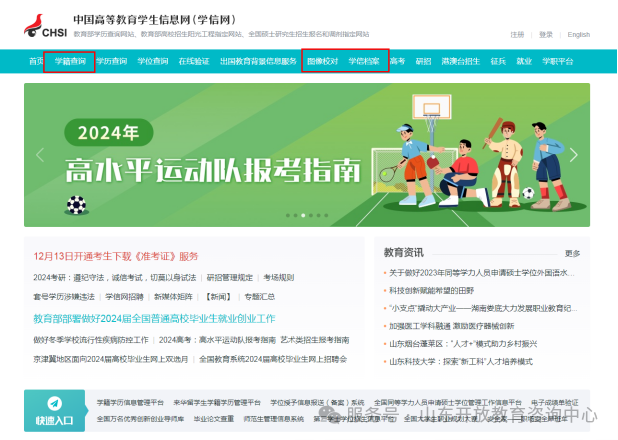Advance the banner with right arrow
The height and width of the screenshot is (440, 618).
pos(573,155)
